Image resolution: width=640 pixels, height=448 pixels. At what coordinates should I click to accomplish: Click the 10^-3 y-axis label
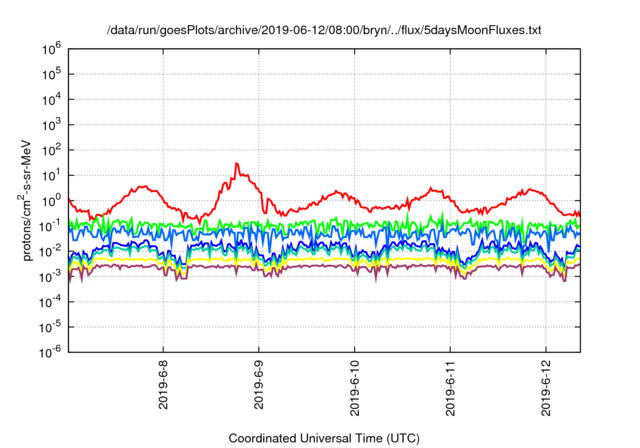[50, 277]
